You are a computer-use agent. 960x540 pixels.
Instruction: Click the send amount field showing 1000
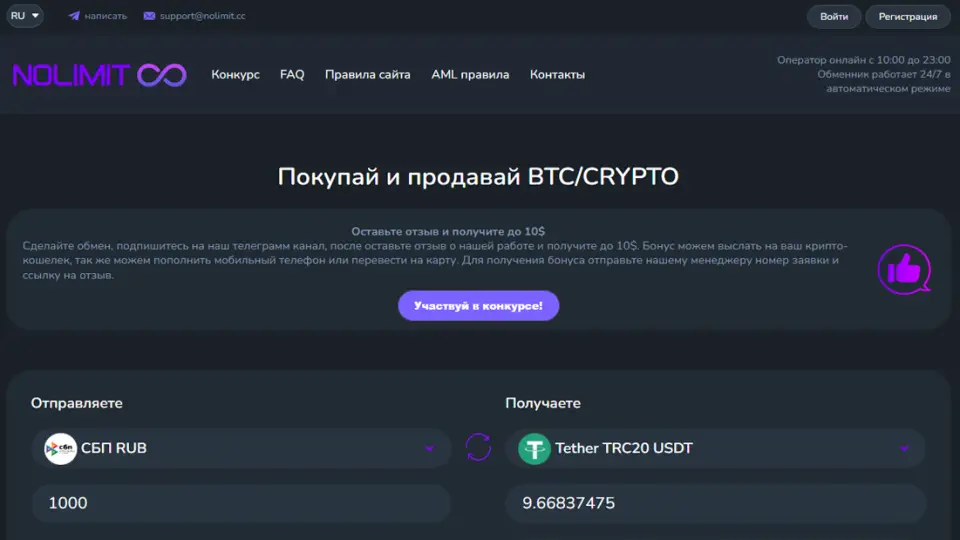pos(241,503)
